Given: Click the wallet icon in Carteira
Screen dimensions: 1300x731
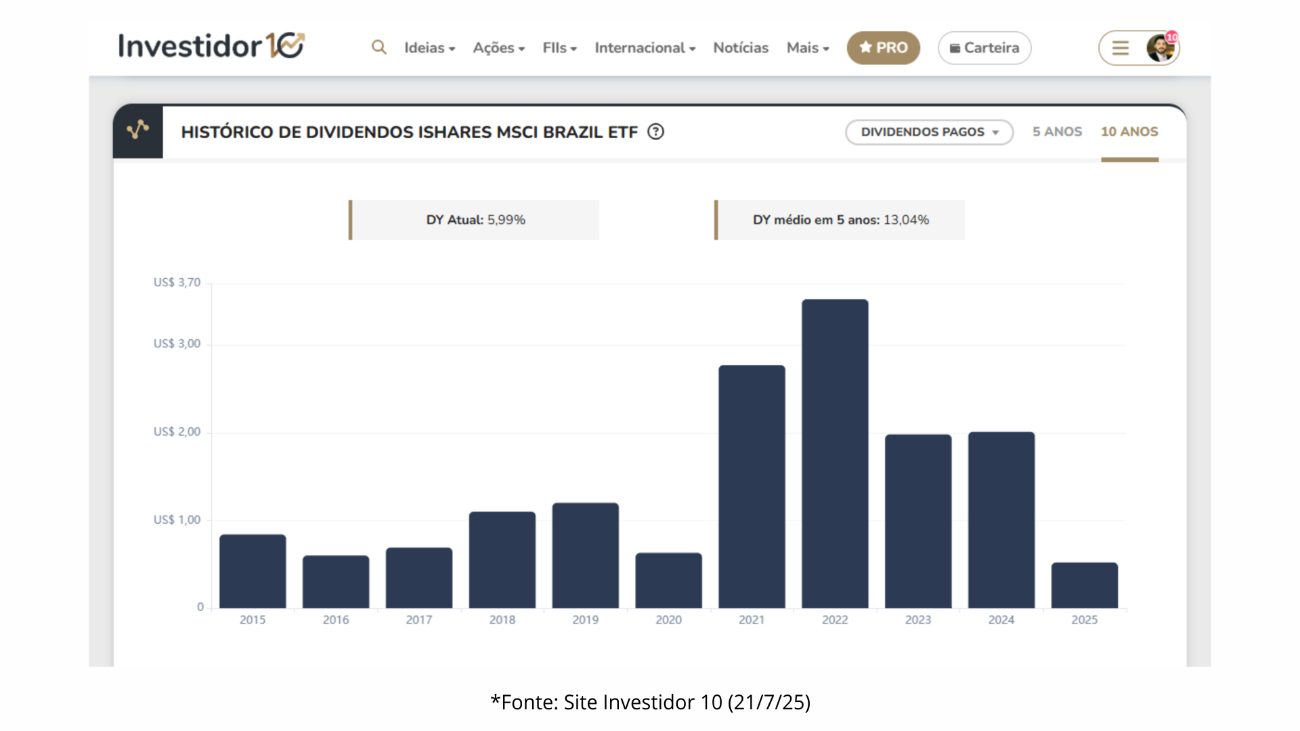Looking at the screenshot, I should point(955,48).
